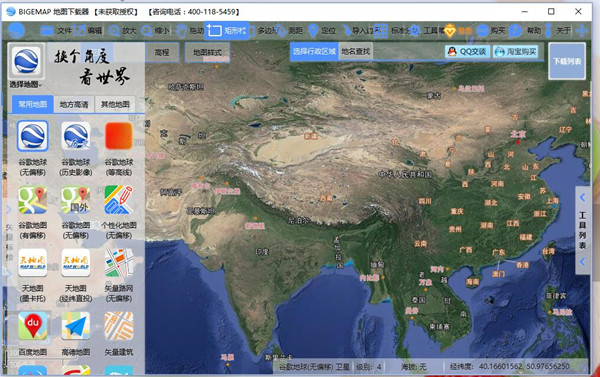This screenshot has width=600, height=377.
Task: Click the 工具列表 vertical panel label
Action: pos(582,230)
